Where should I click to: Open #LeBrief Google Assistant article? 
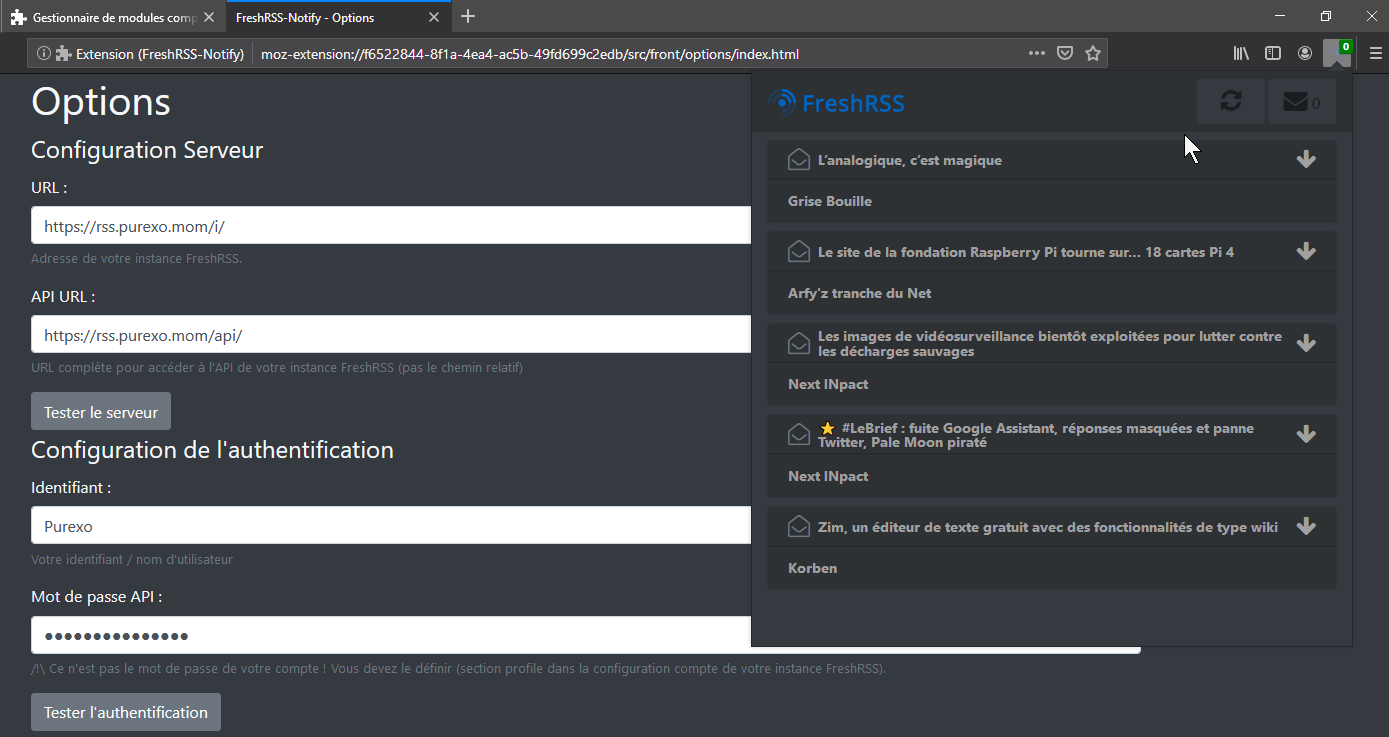[1036, 435]
